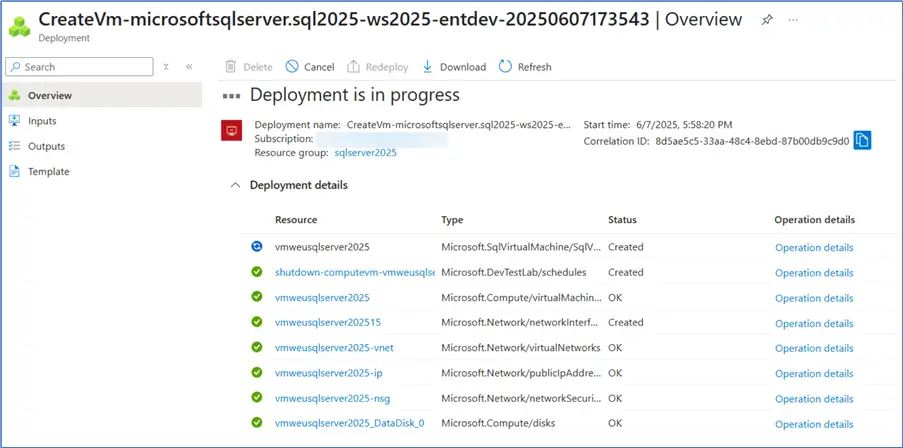View Operation details for Microsoft.Compute/virtualMachines row
The width and height of the screenshot is (903, 448).
tap(814, 298)
